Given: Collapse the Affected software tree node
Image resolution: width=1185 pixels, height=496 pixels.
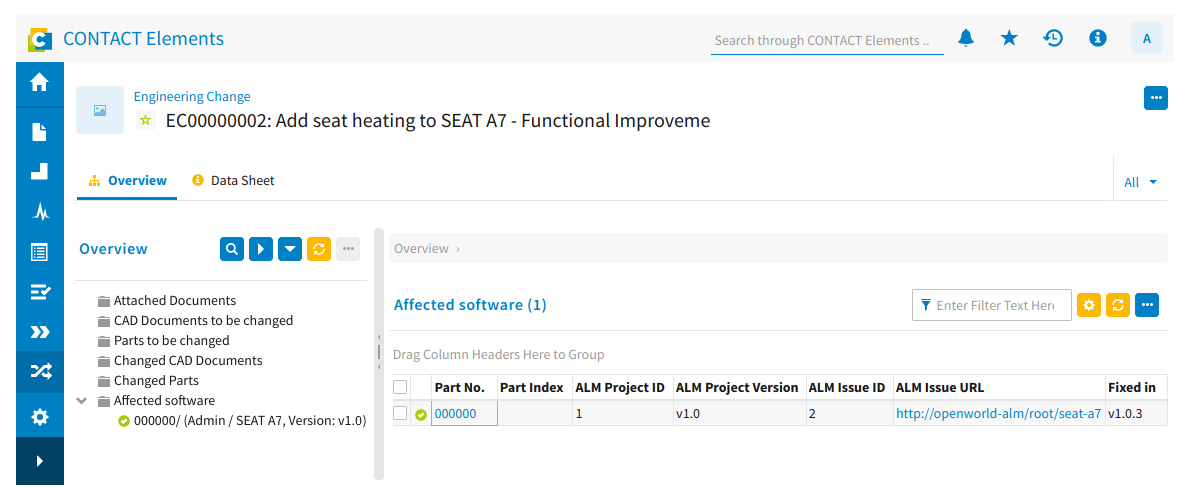Looking at the screenshot, I should pyautogui.click(x=83, y=401).
